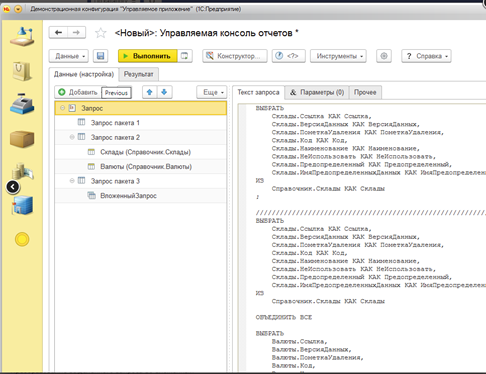Screen dimensions: 486x374
Task: Click the gear settings icon in toolbar
Action: click(x=384, y=56)
